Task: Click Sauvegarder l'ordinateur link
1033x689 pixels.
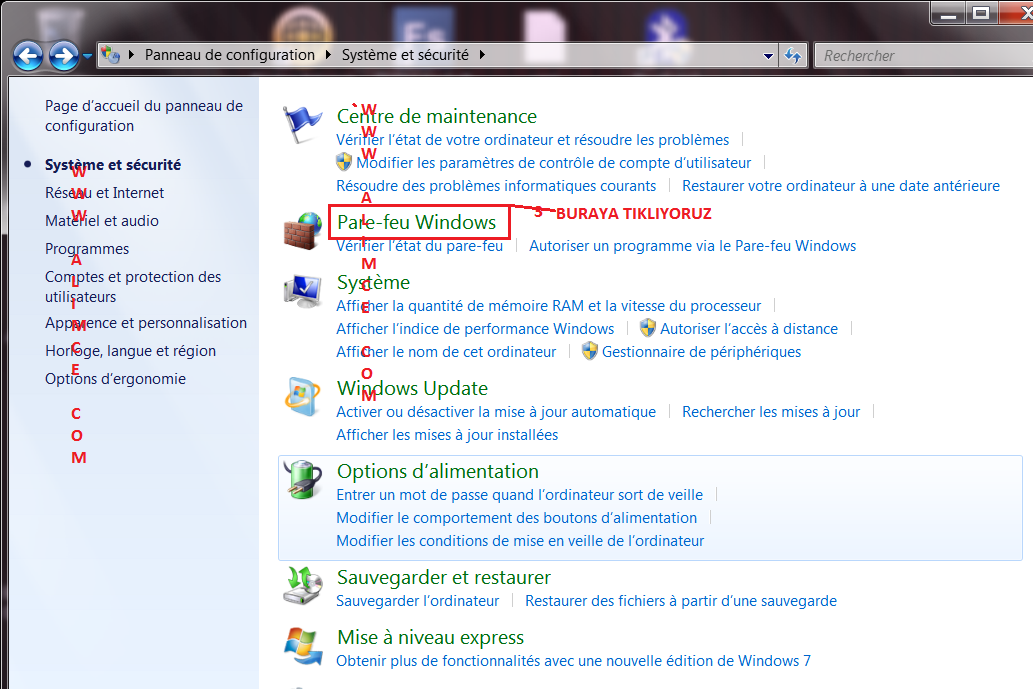Action: click(418, 601)
